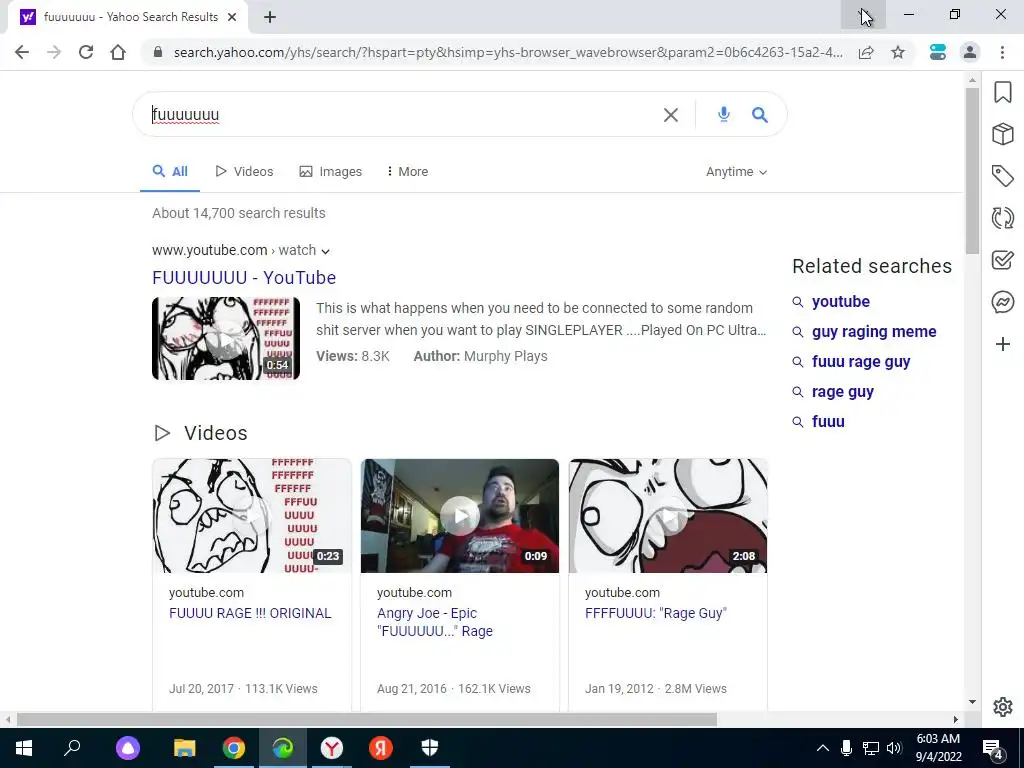Click the address bar URL

coord(507,52)
